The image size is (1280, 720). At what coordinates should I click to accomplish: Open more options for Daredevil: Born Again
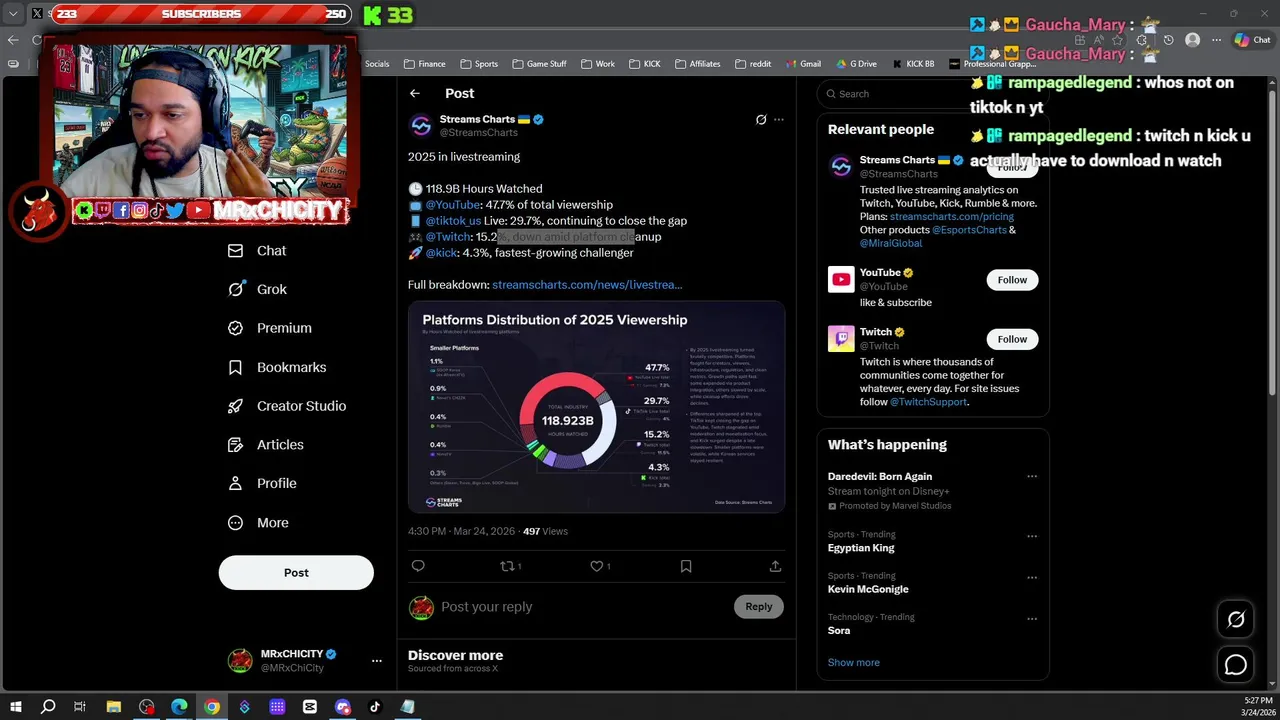pos(1032,477)
